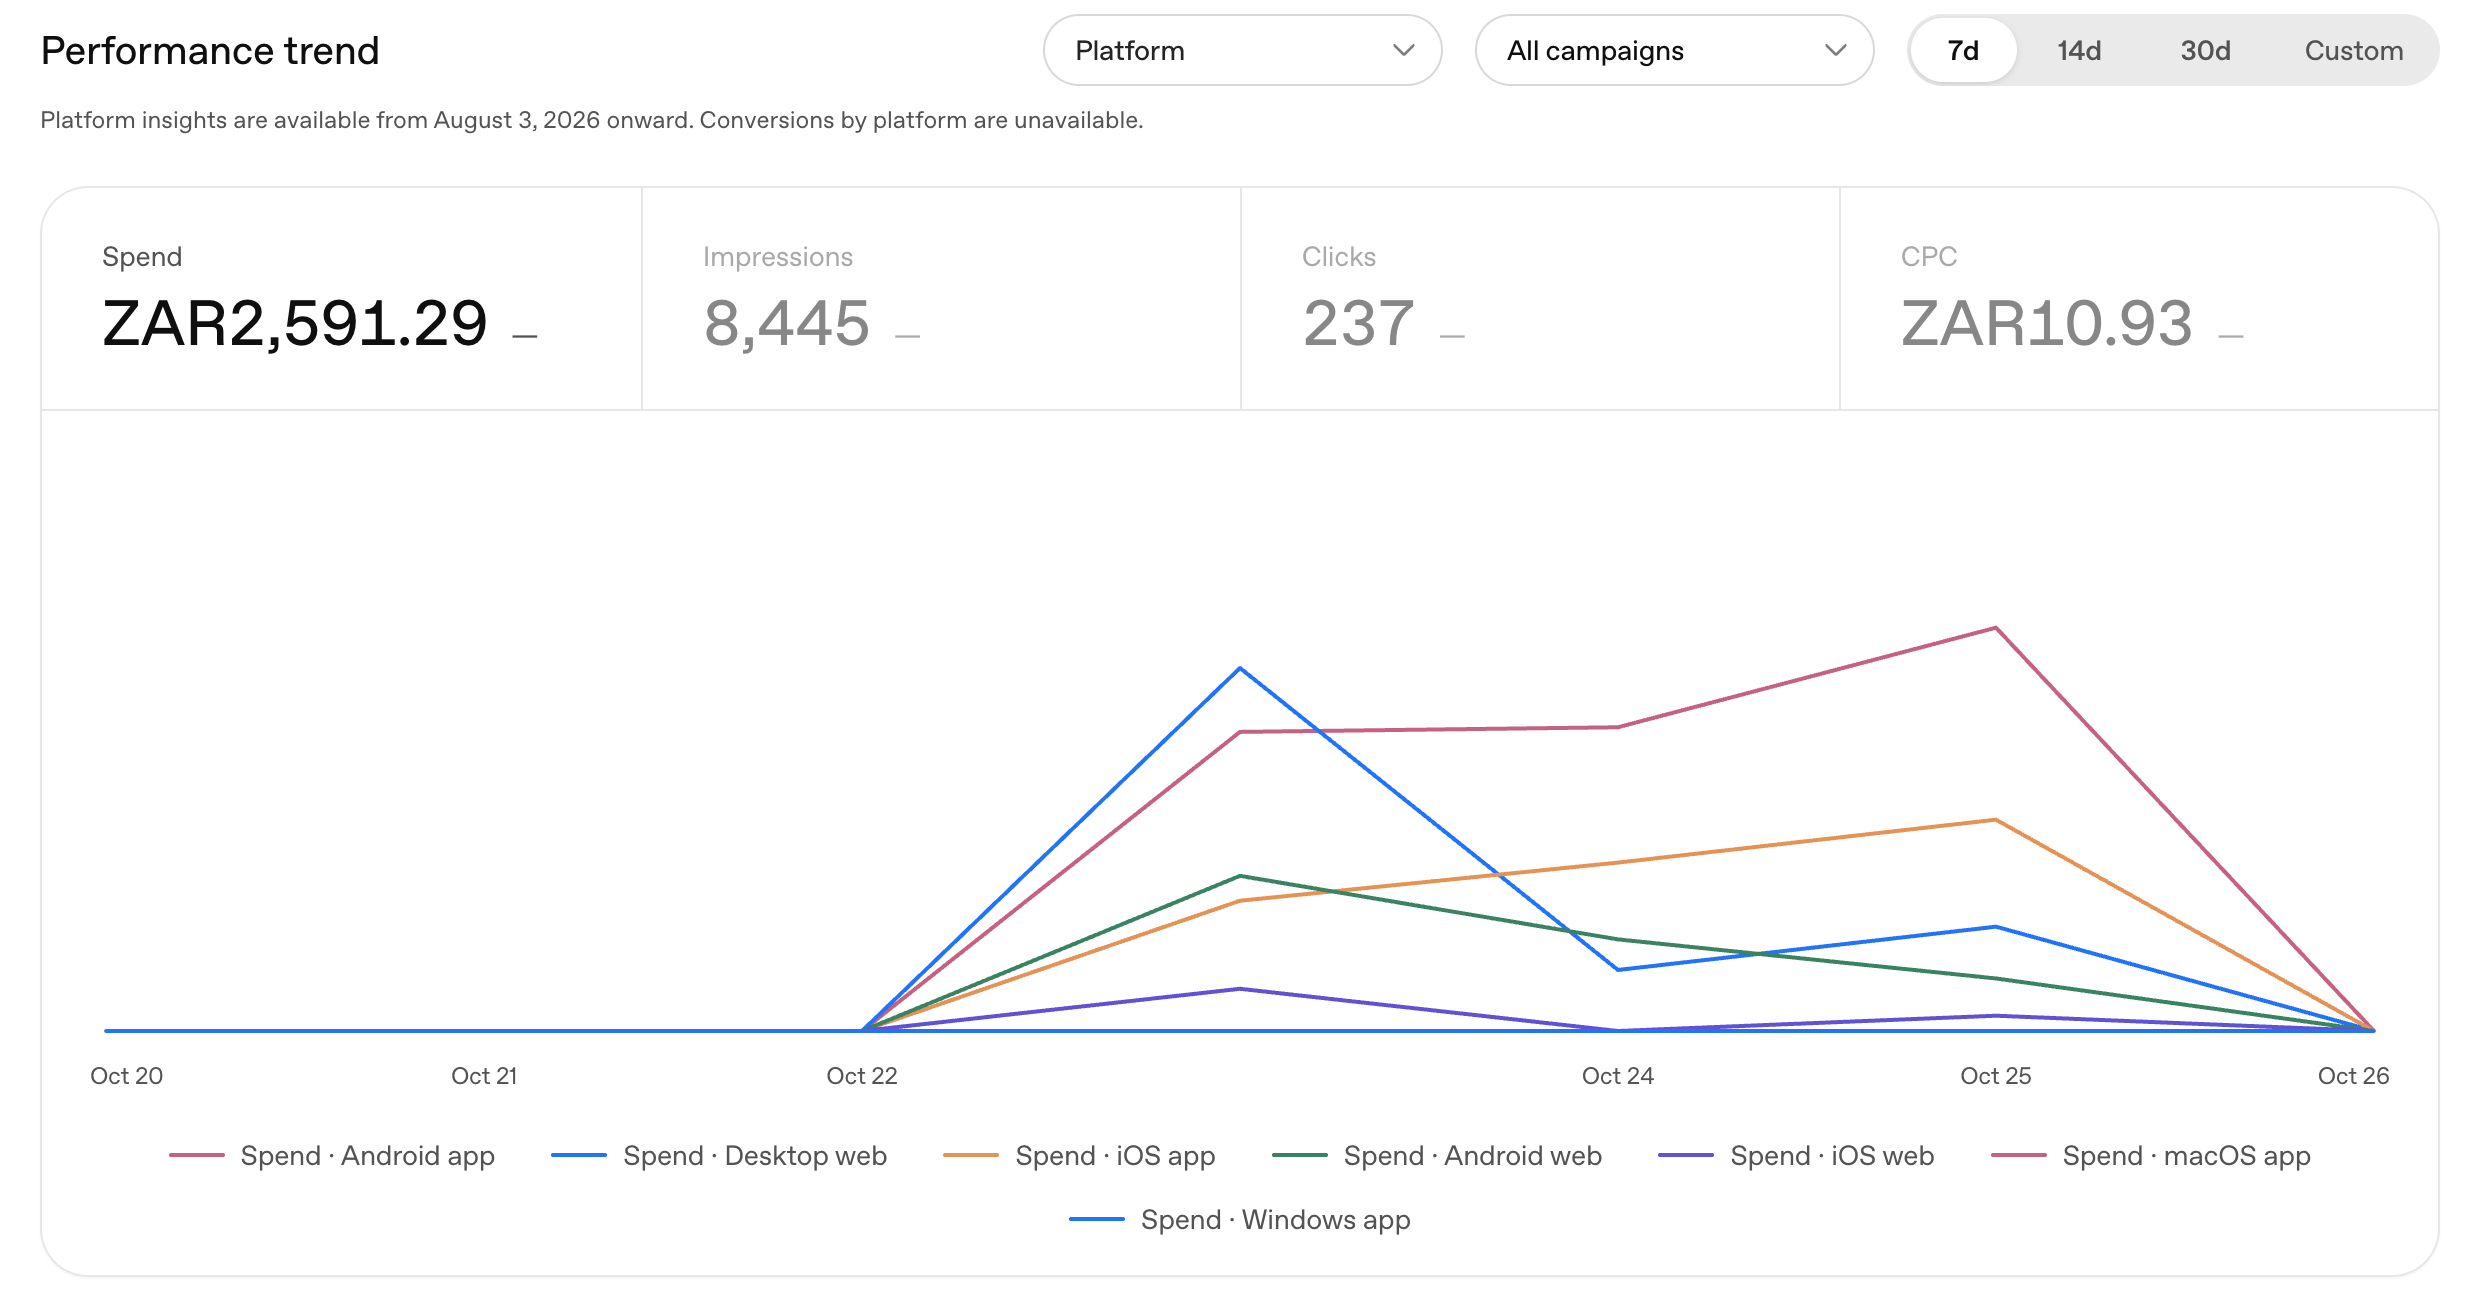Click the 8,445 impressions value
2472x1312 pixels.
point(787,324)
